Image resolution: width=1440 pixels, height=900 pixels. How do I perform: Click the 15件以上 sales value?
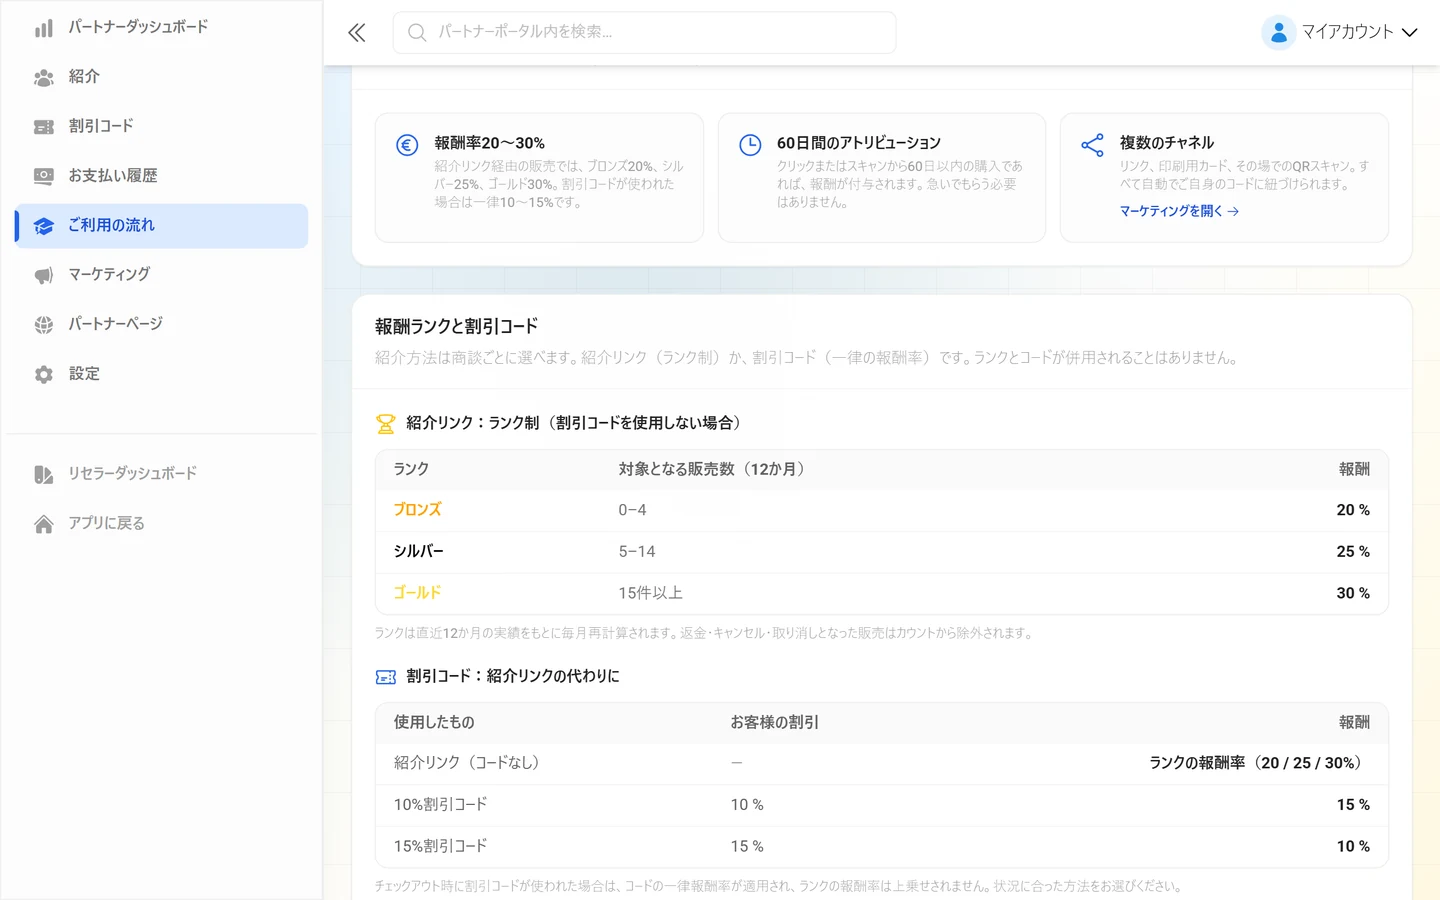point(650,593)
